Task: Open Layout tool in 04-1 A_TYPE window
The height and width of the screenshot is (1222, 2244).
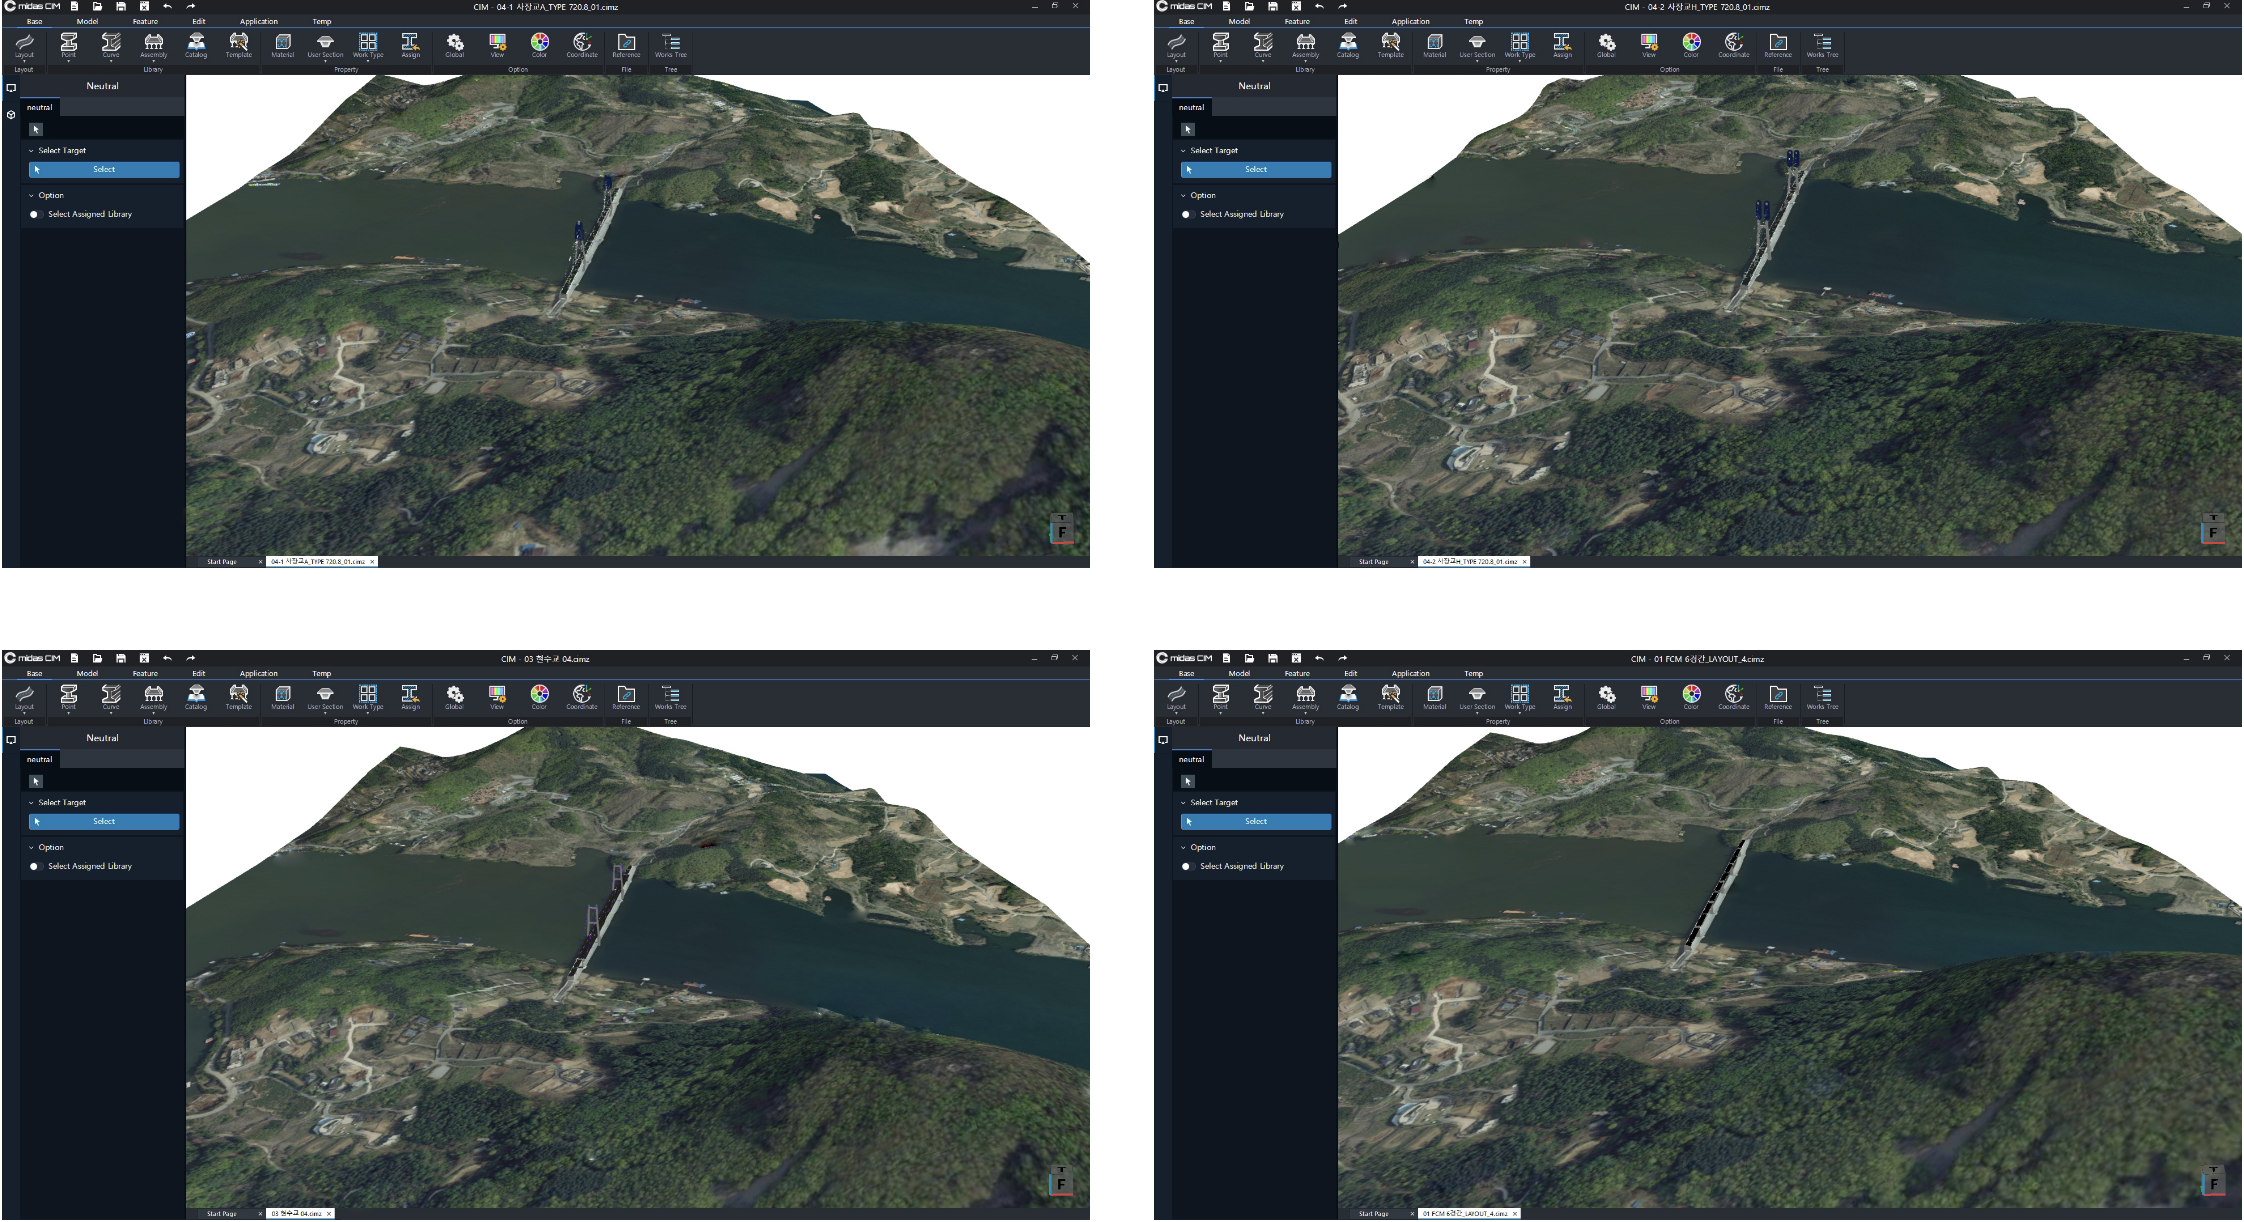Action: [x=24, y=45]
